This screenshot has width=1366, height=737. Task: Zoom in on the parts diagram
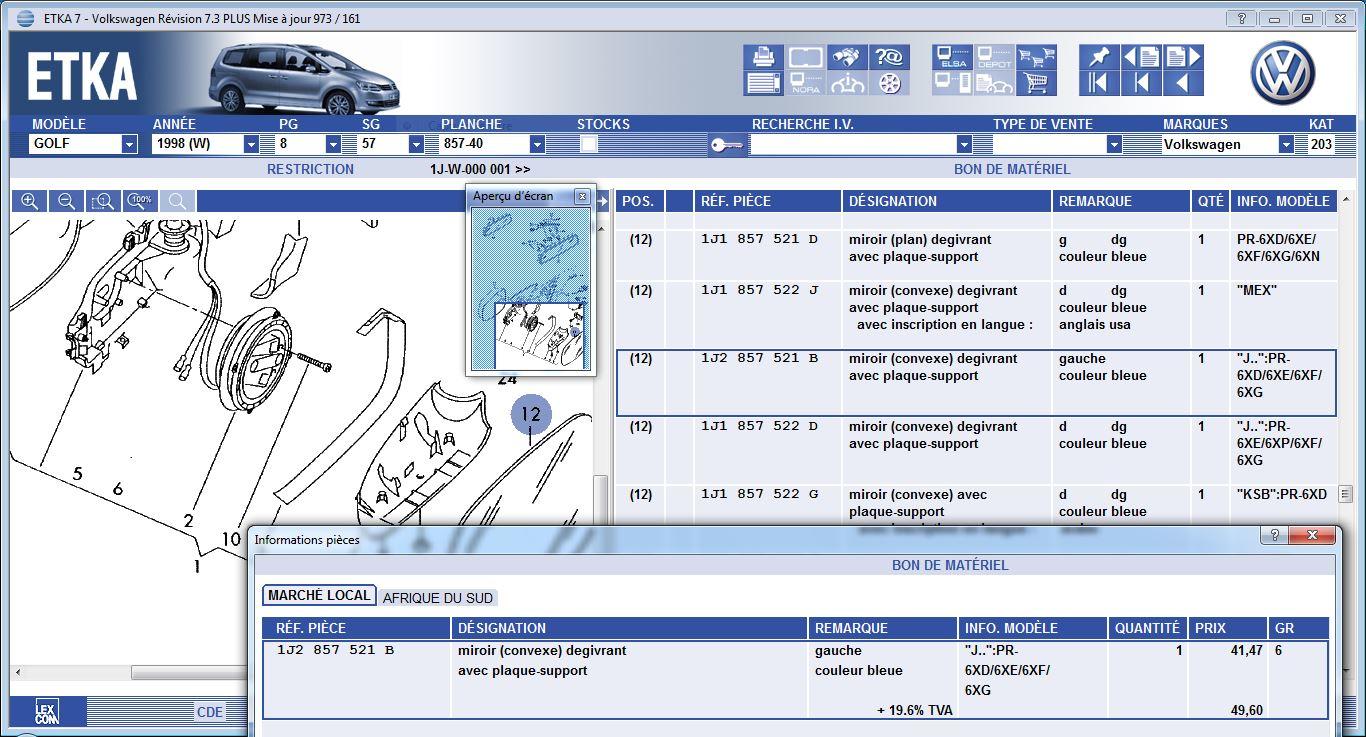pyautogui.click(x=30, y=201)
